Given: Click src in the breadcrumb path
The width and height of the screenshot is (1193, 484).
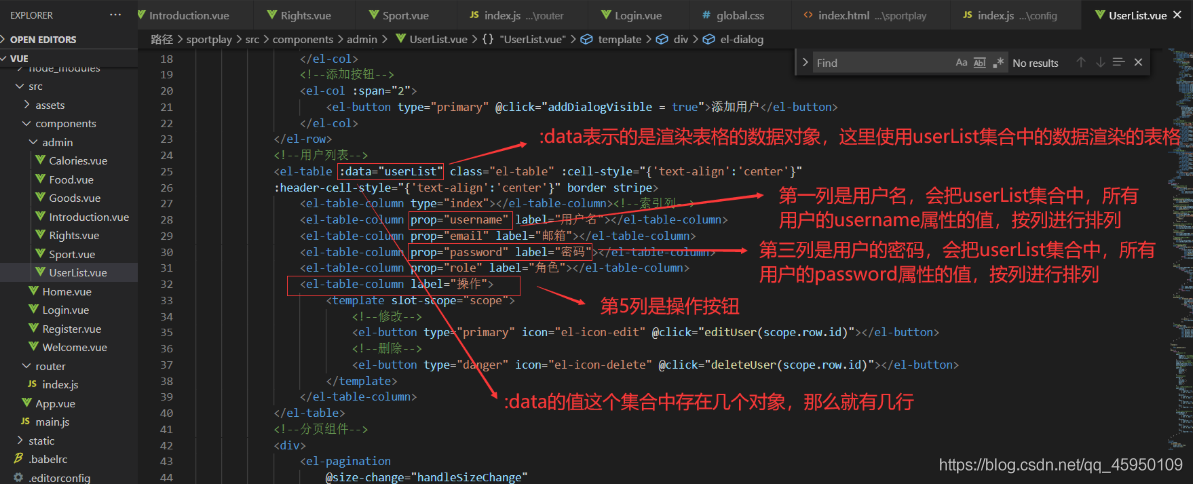Looking at the screenshot, I should tap(252, 40).
